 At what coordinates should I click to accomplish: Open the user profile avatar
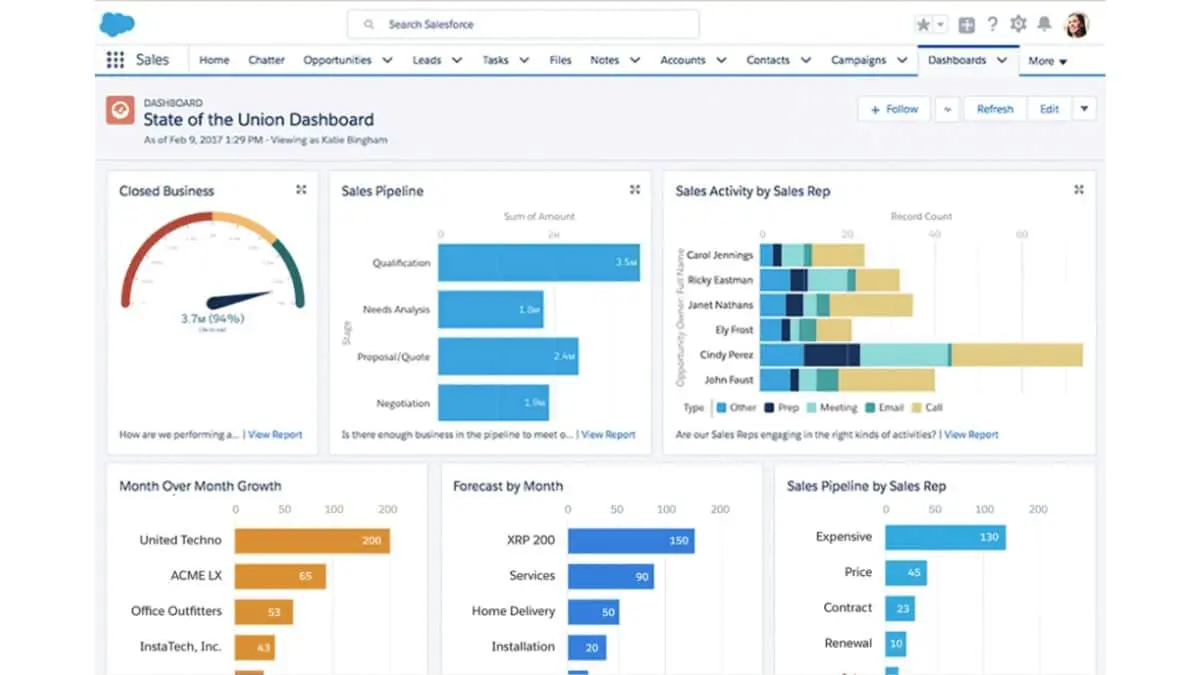pos(1076,24)
